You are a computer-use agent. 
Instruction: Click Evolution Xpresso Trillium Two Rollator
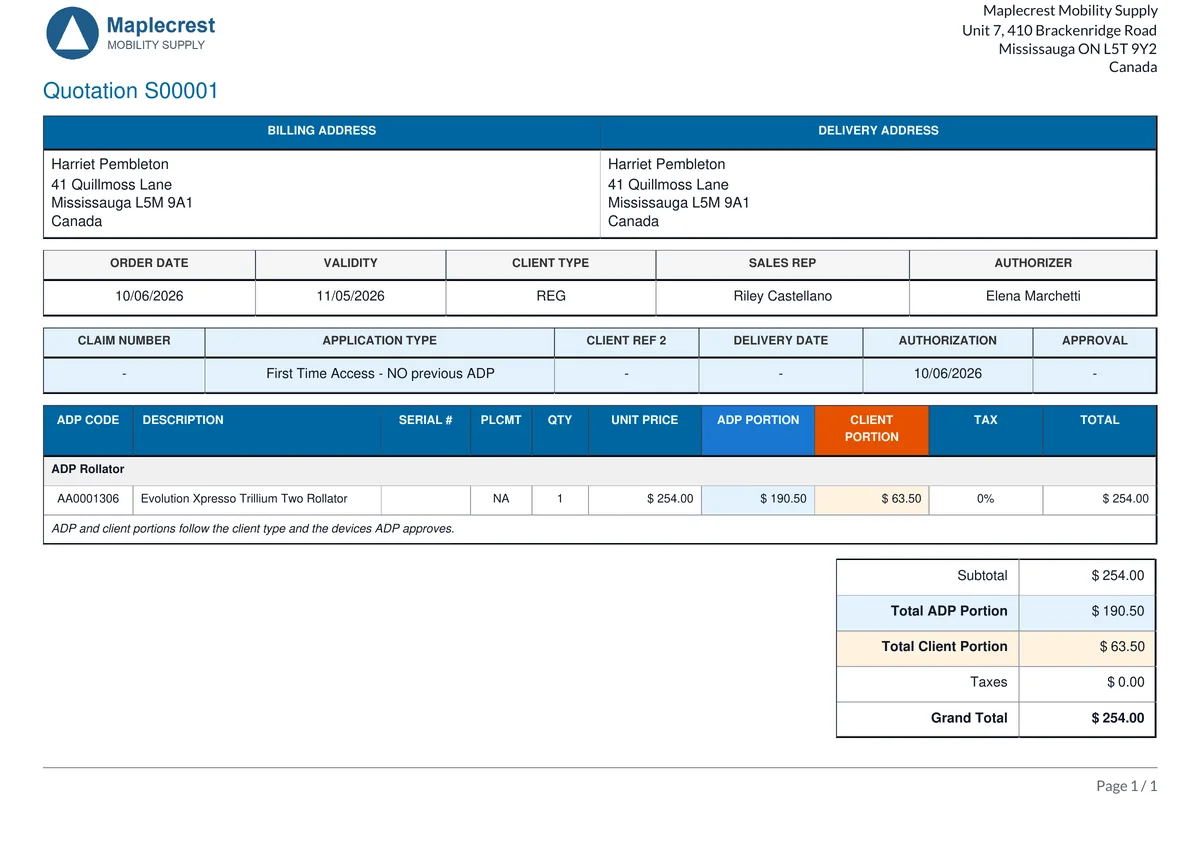[x=244, y=499]
